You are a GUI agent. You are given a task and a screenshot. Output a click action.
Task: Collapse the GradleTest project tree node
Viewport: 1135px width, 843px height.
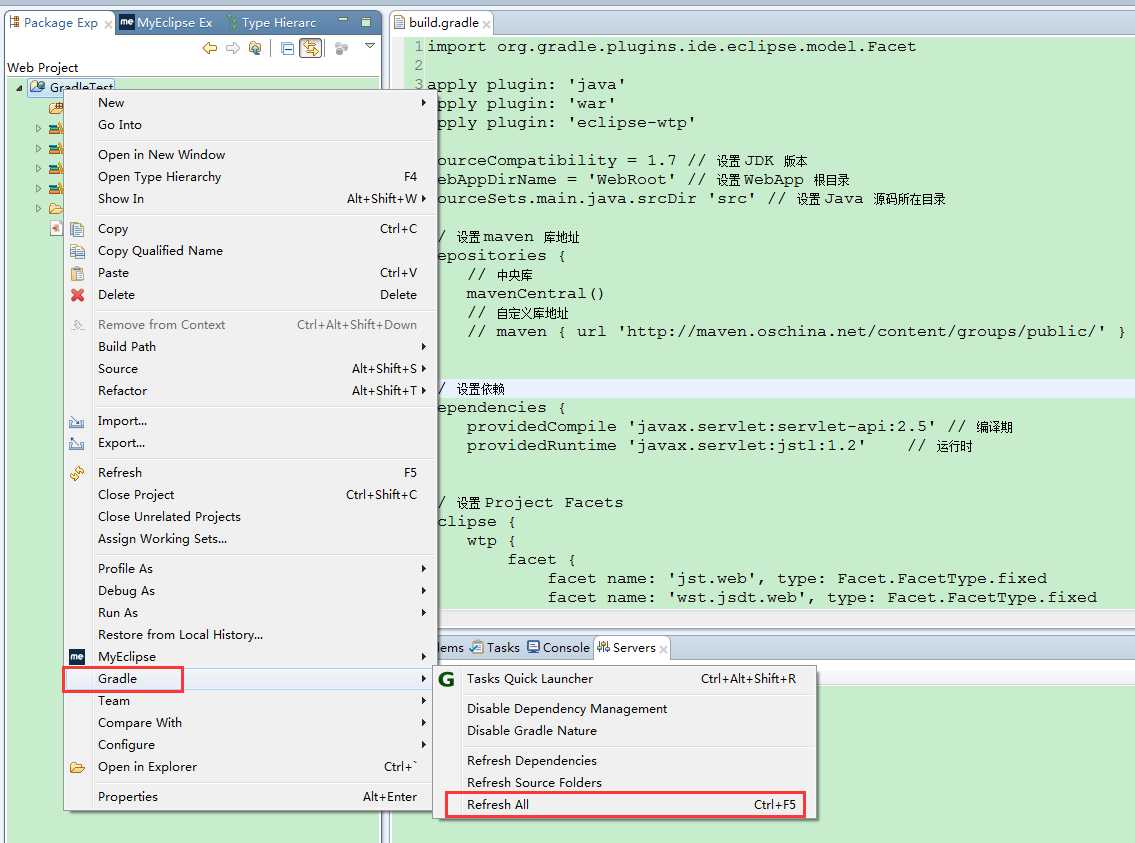(19, 88)
